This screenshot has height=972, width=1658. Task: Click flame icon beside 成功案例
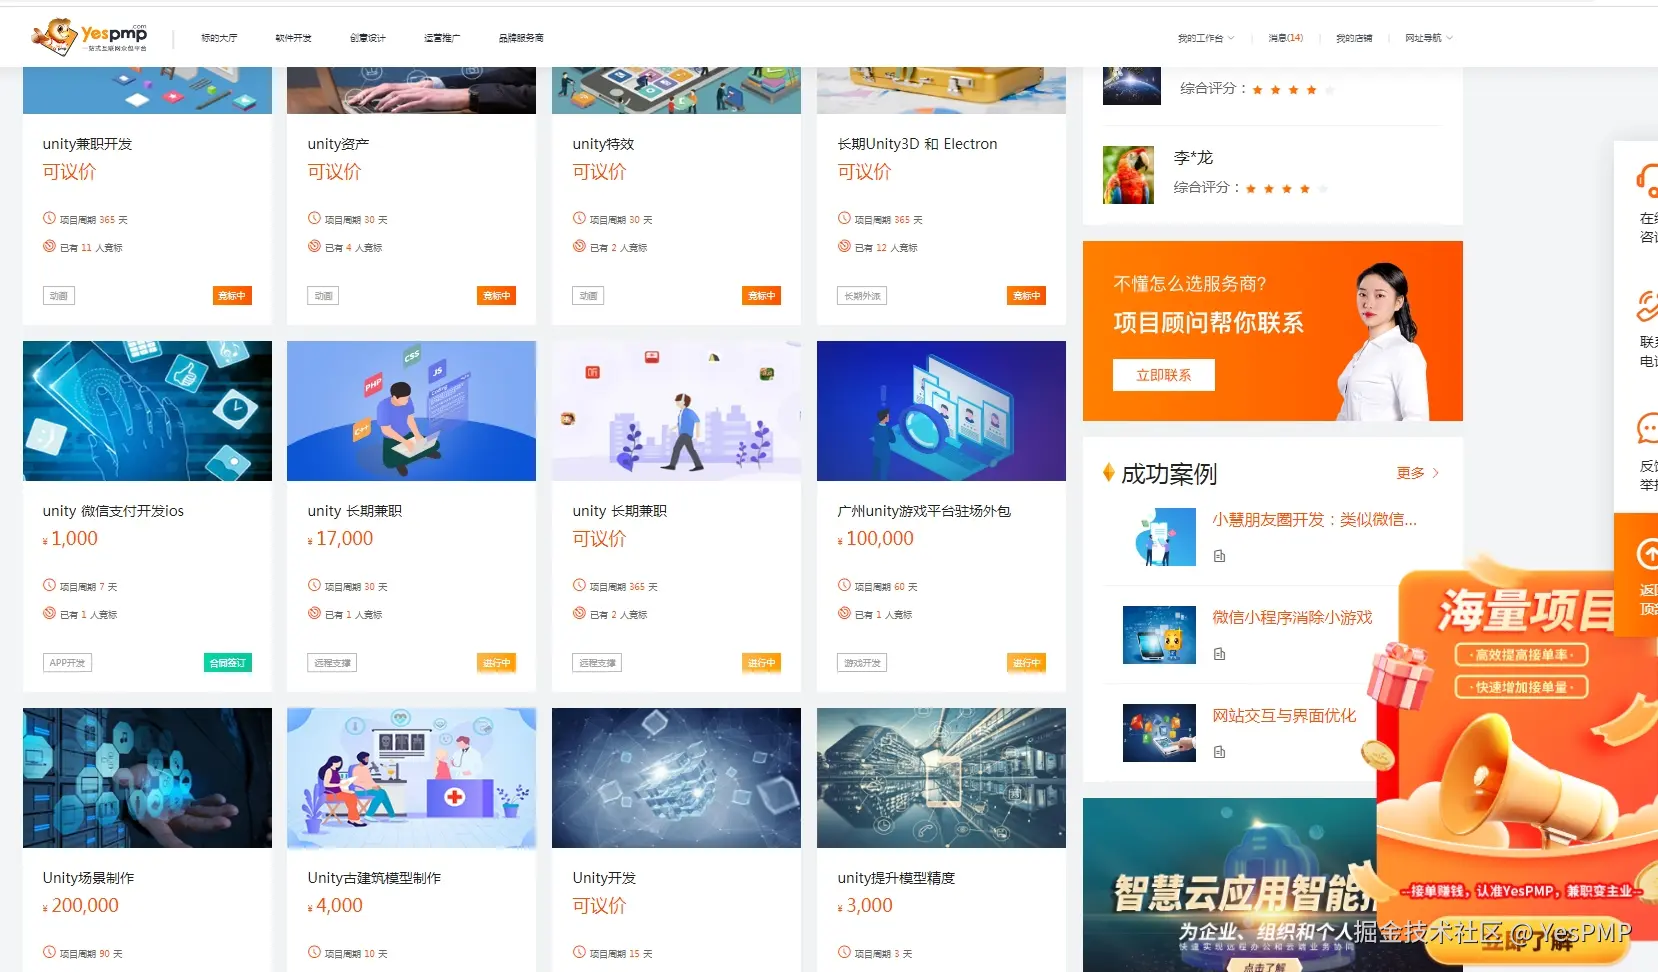point(1109,473)
